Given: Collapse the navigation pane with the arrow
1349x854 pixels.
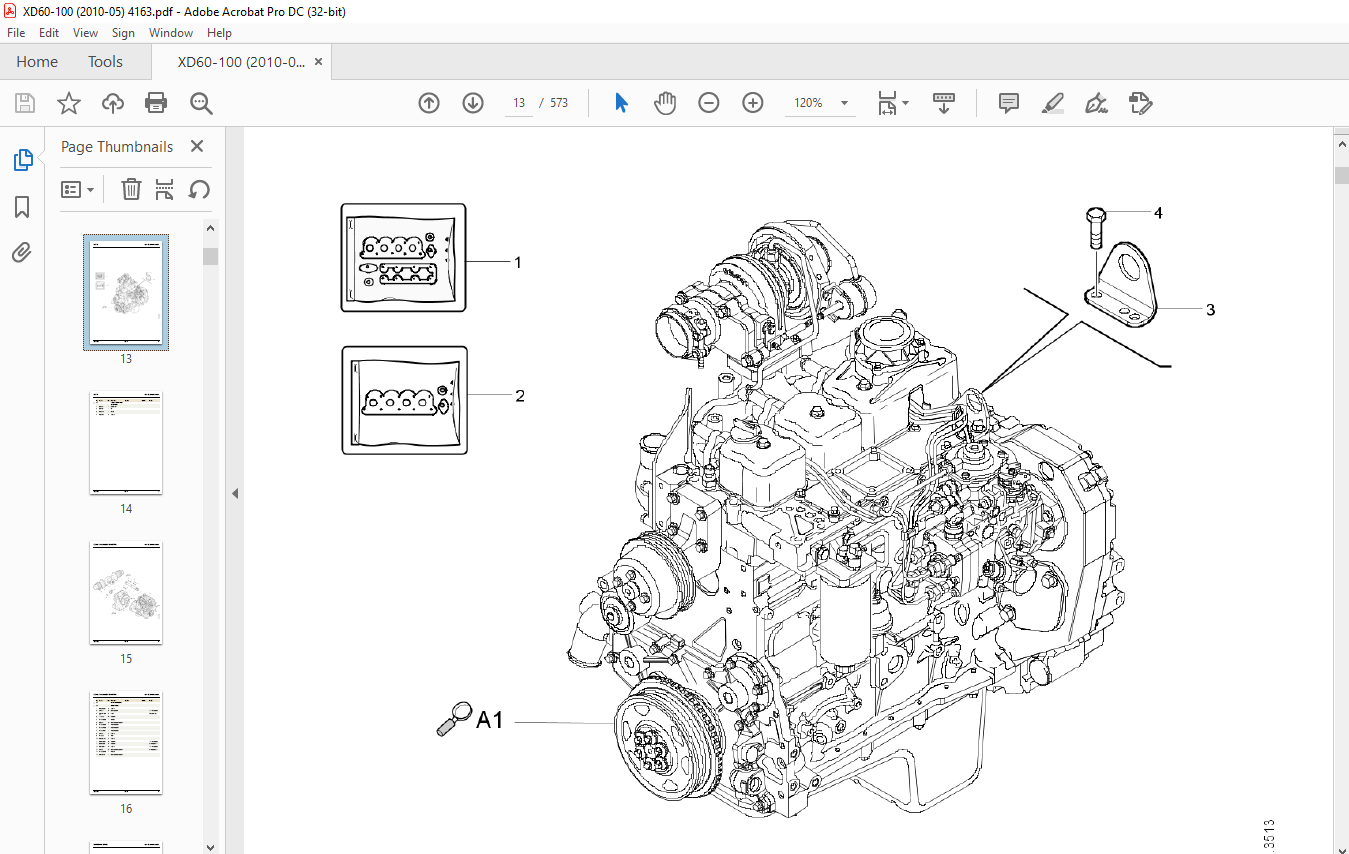Looking at the screenshot, I should click(235, 493).
